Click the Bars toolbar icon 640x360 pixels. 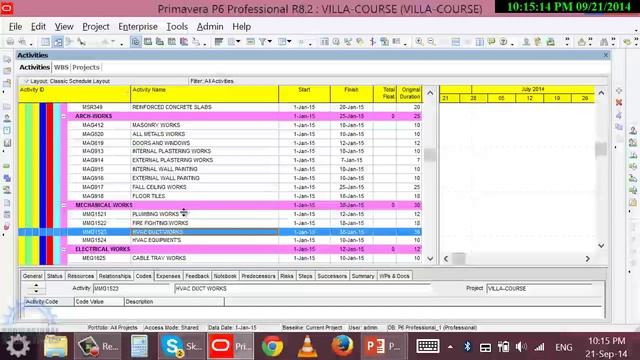(x=219, y=41)
